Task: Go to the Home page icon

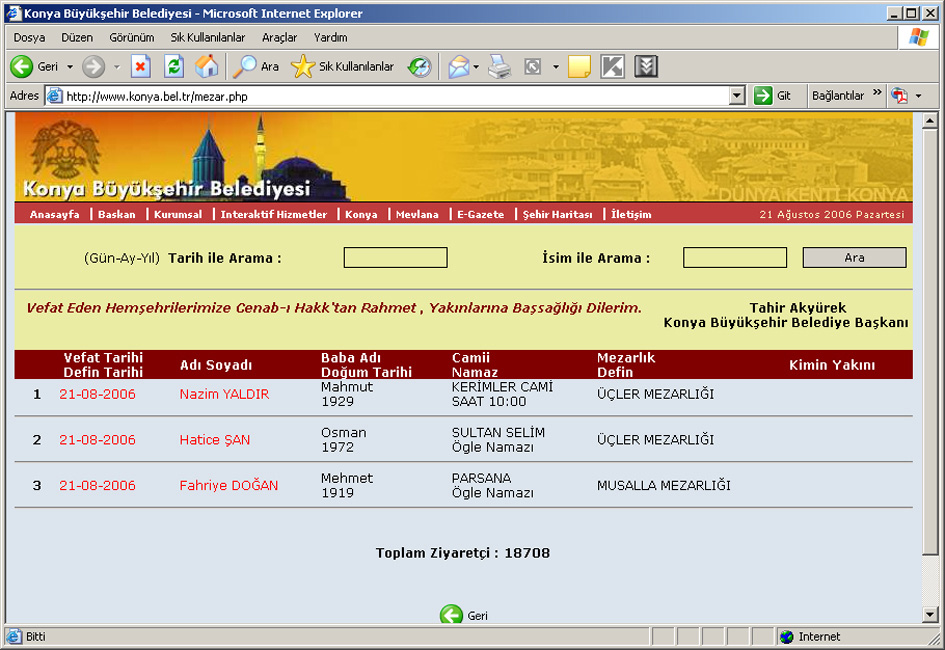Action: 207,66
